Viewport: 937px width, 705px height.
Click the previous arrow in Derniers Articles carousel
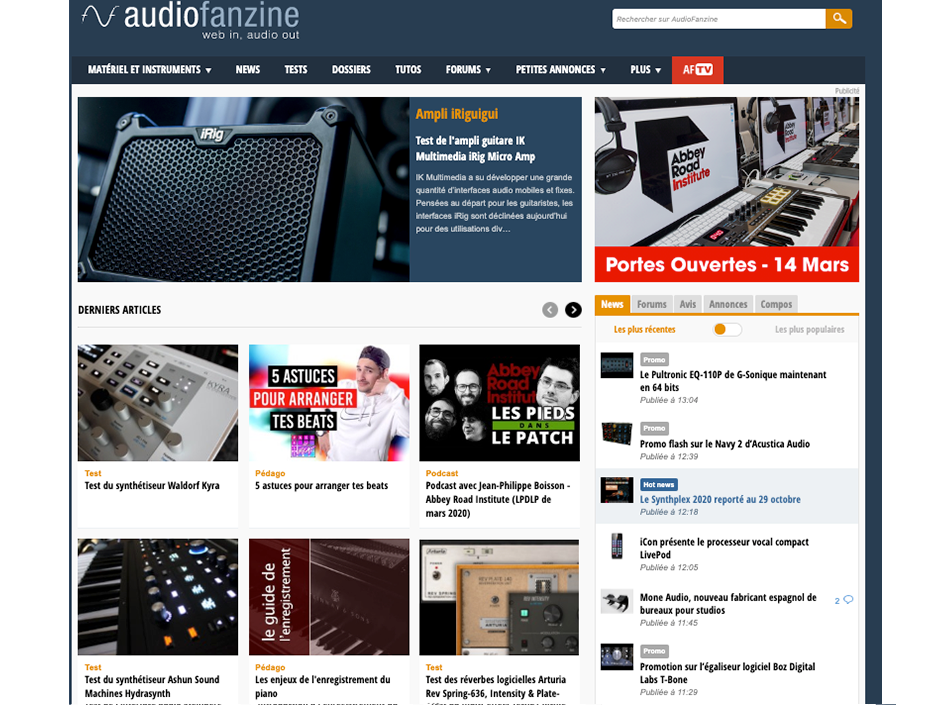[x=549, y=310]
